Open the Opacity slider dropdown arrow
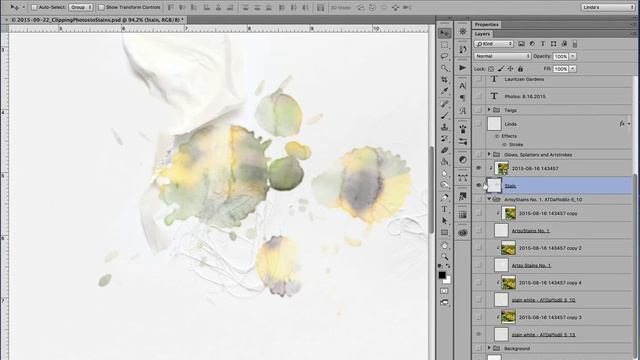640x360 pixels. click(x=573, y=56)
